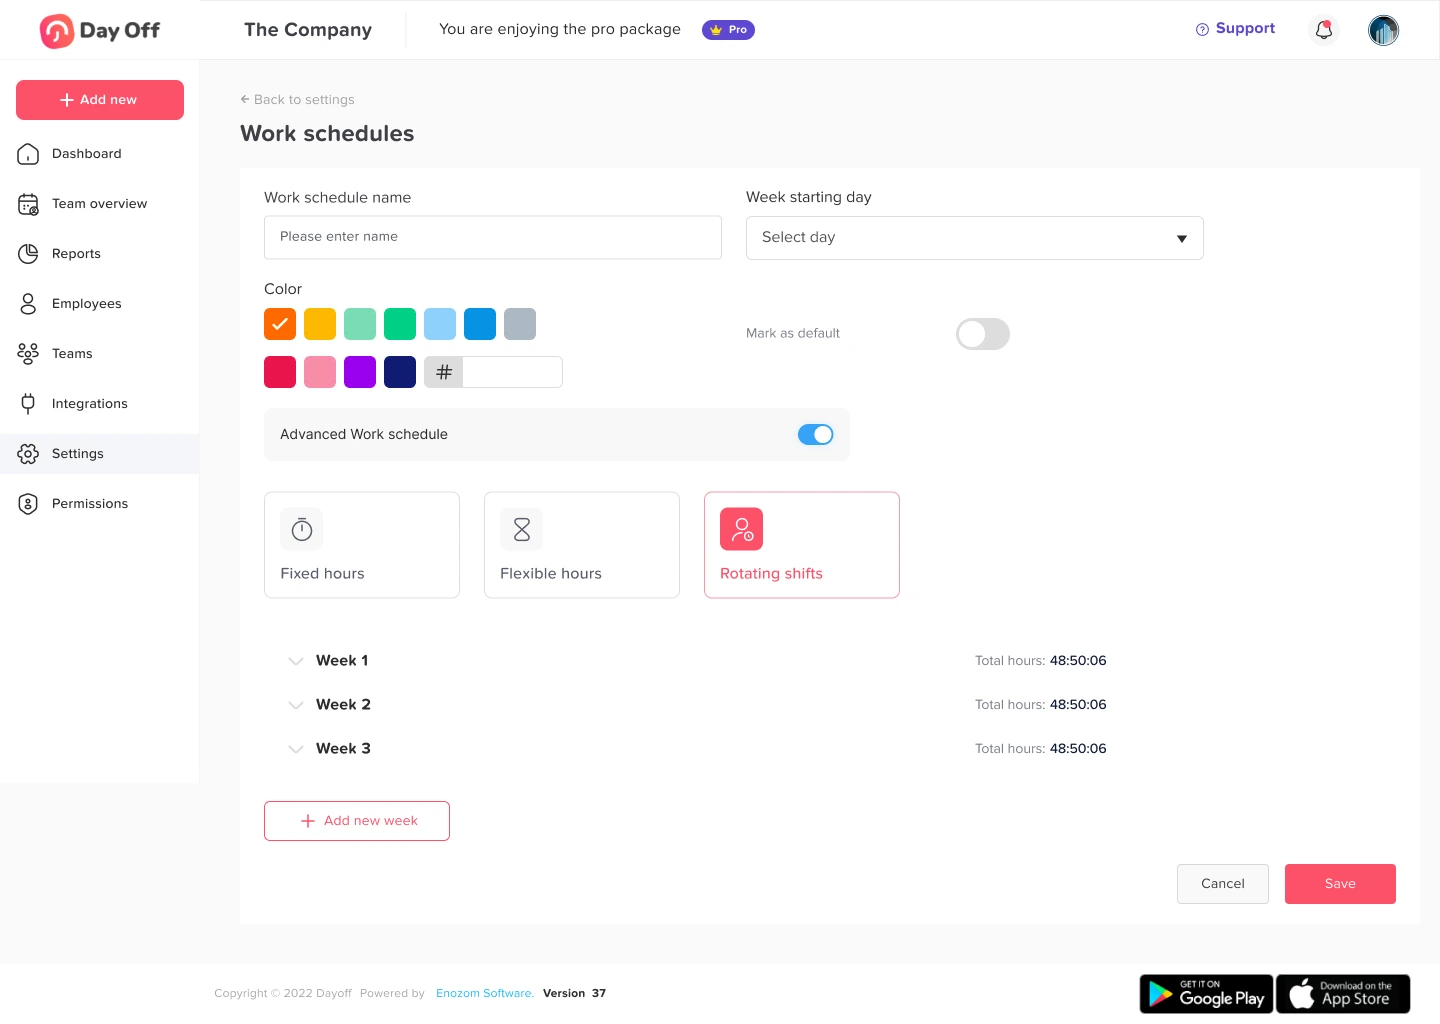Open the App Store download badge
The width and height of the screenshot is (1440, 1024).
[x=1343, y=994]
